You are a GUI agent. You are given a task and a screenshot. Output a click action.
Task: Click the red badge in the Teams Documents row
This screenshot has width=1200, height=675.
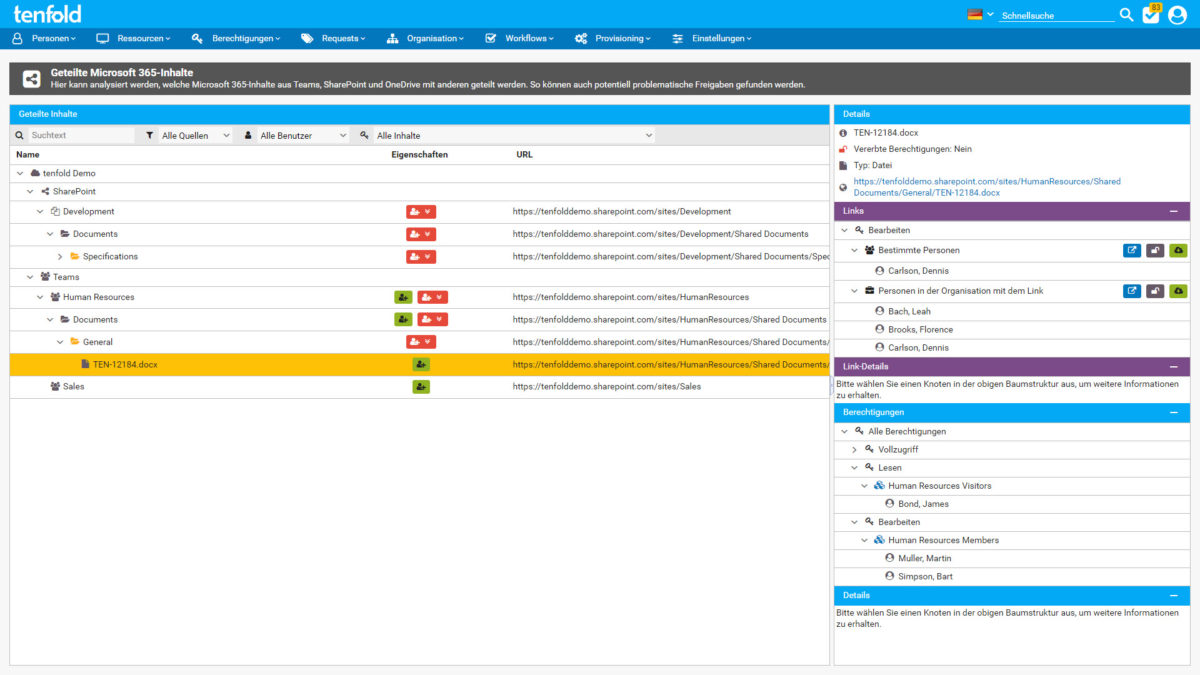click(432, 320)
